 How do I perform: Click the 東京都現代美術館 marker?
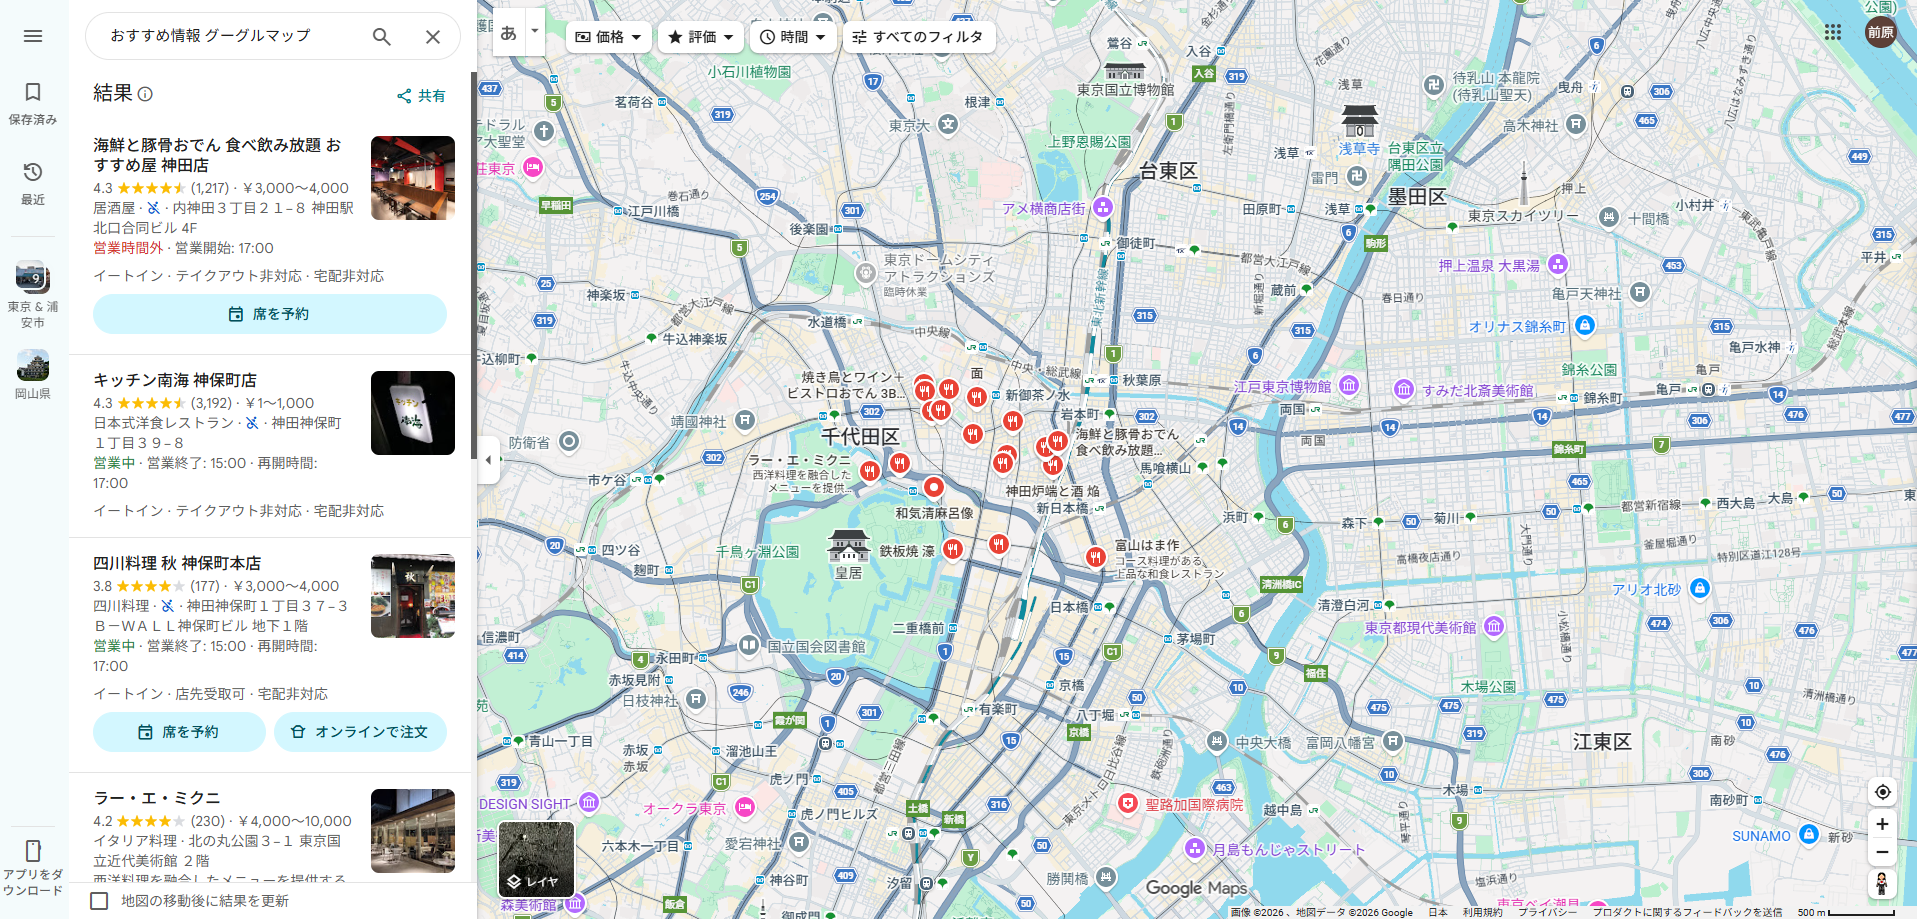pos(1494,627)
